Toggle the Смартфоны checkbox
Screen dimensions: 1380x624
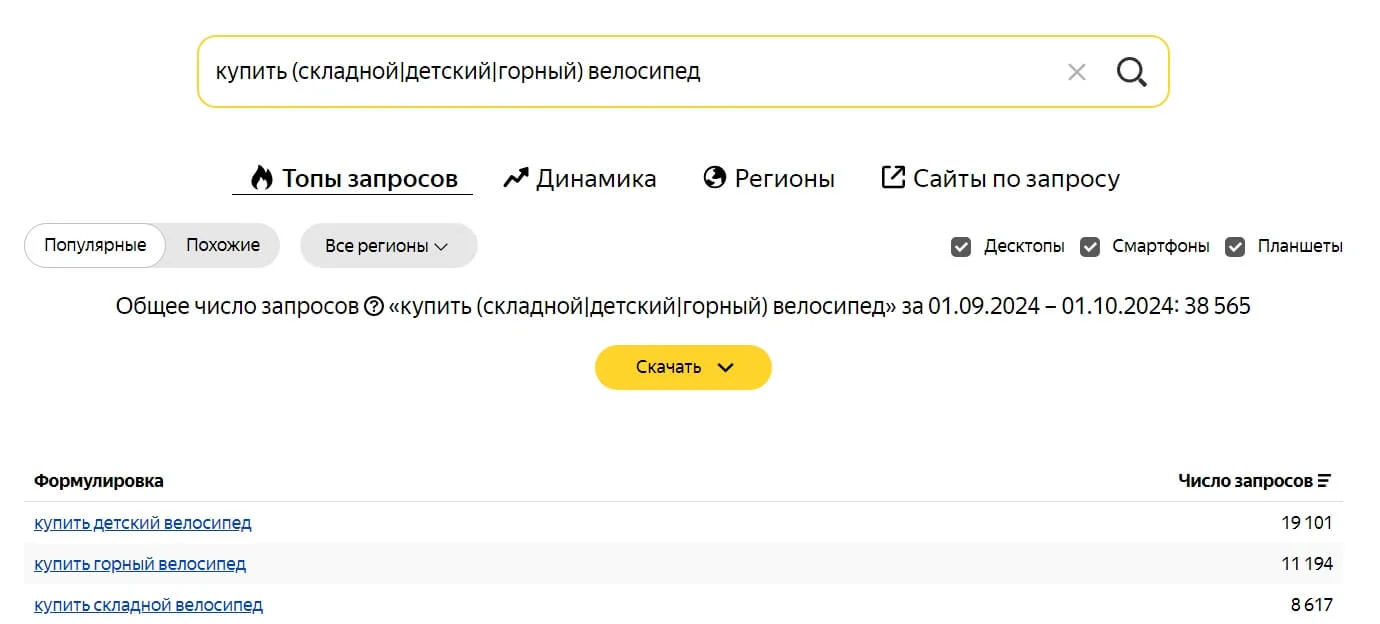[1090, 247]
